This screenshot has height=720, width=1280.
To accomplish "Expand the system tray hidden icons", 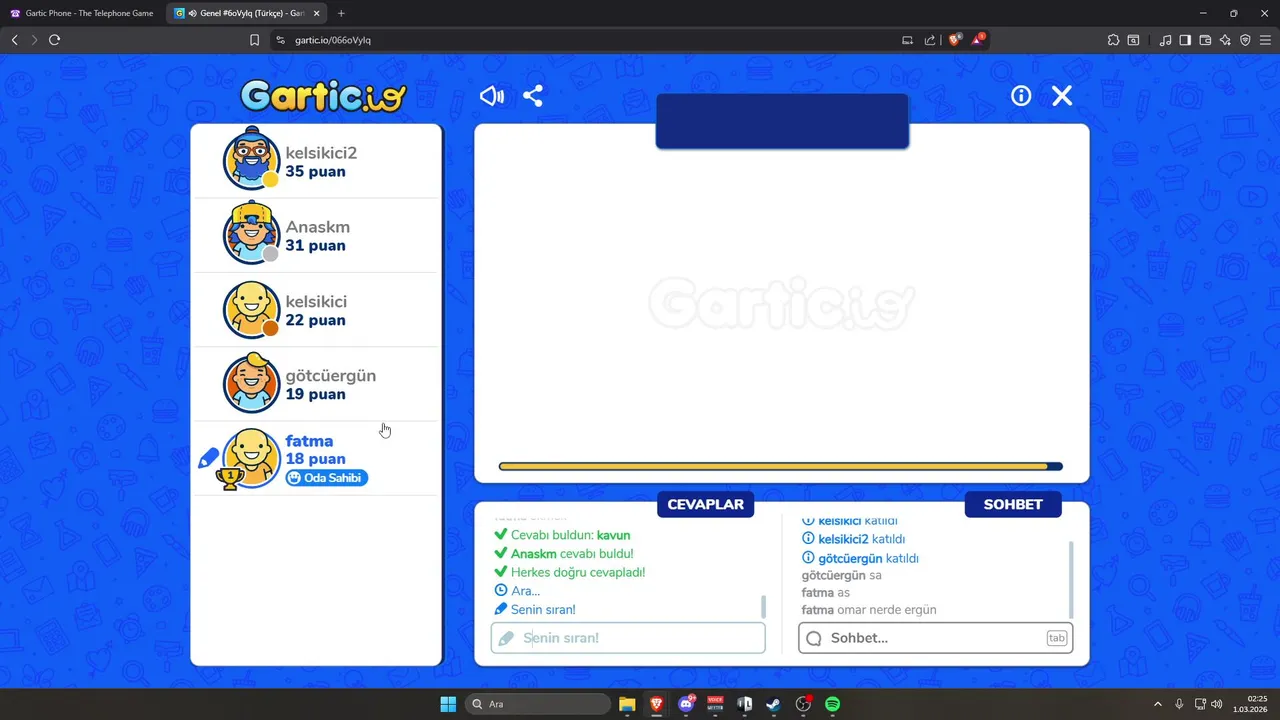I will pyautogui.click(x=1158, y=704).
